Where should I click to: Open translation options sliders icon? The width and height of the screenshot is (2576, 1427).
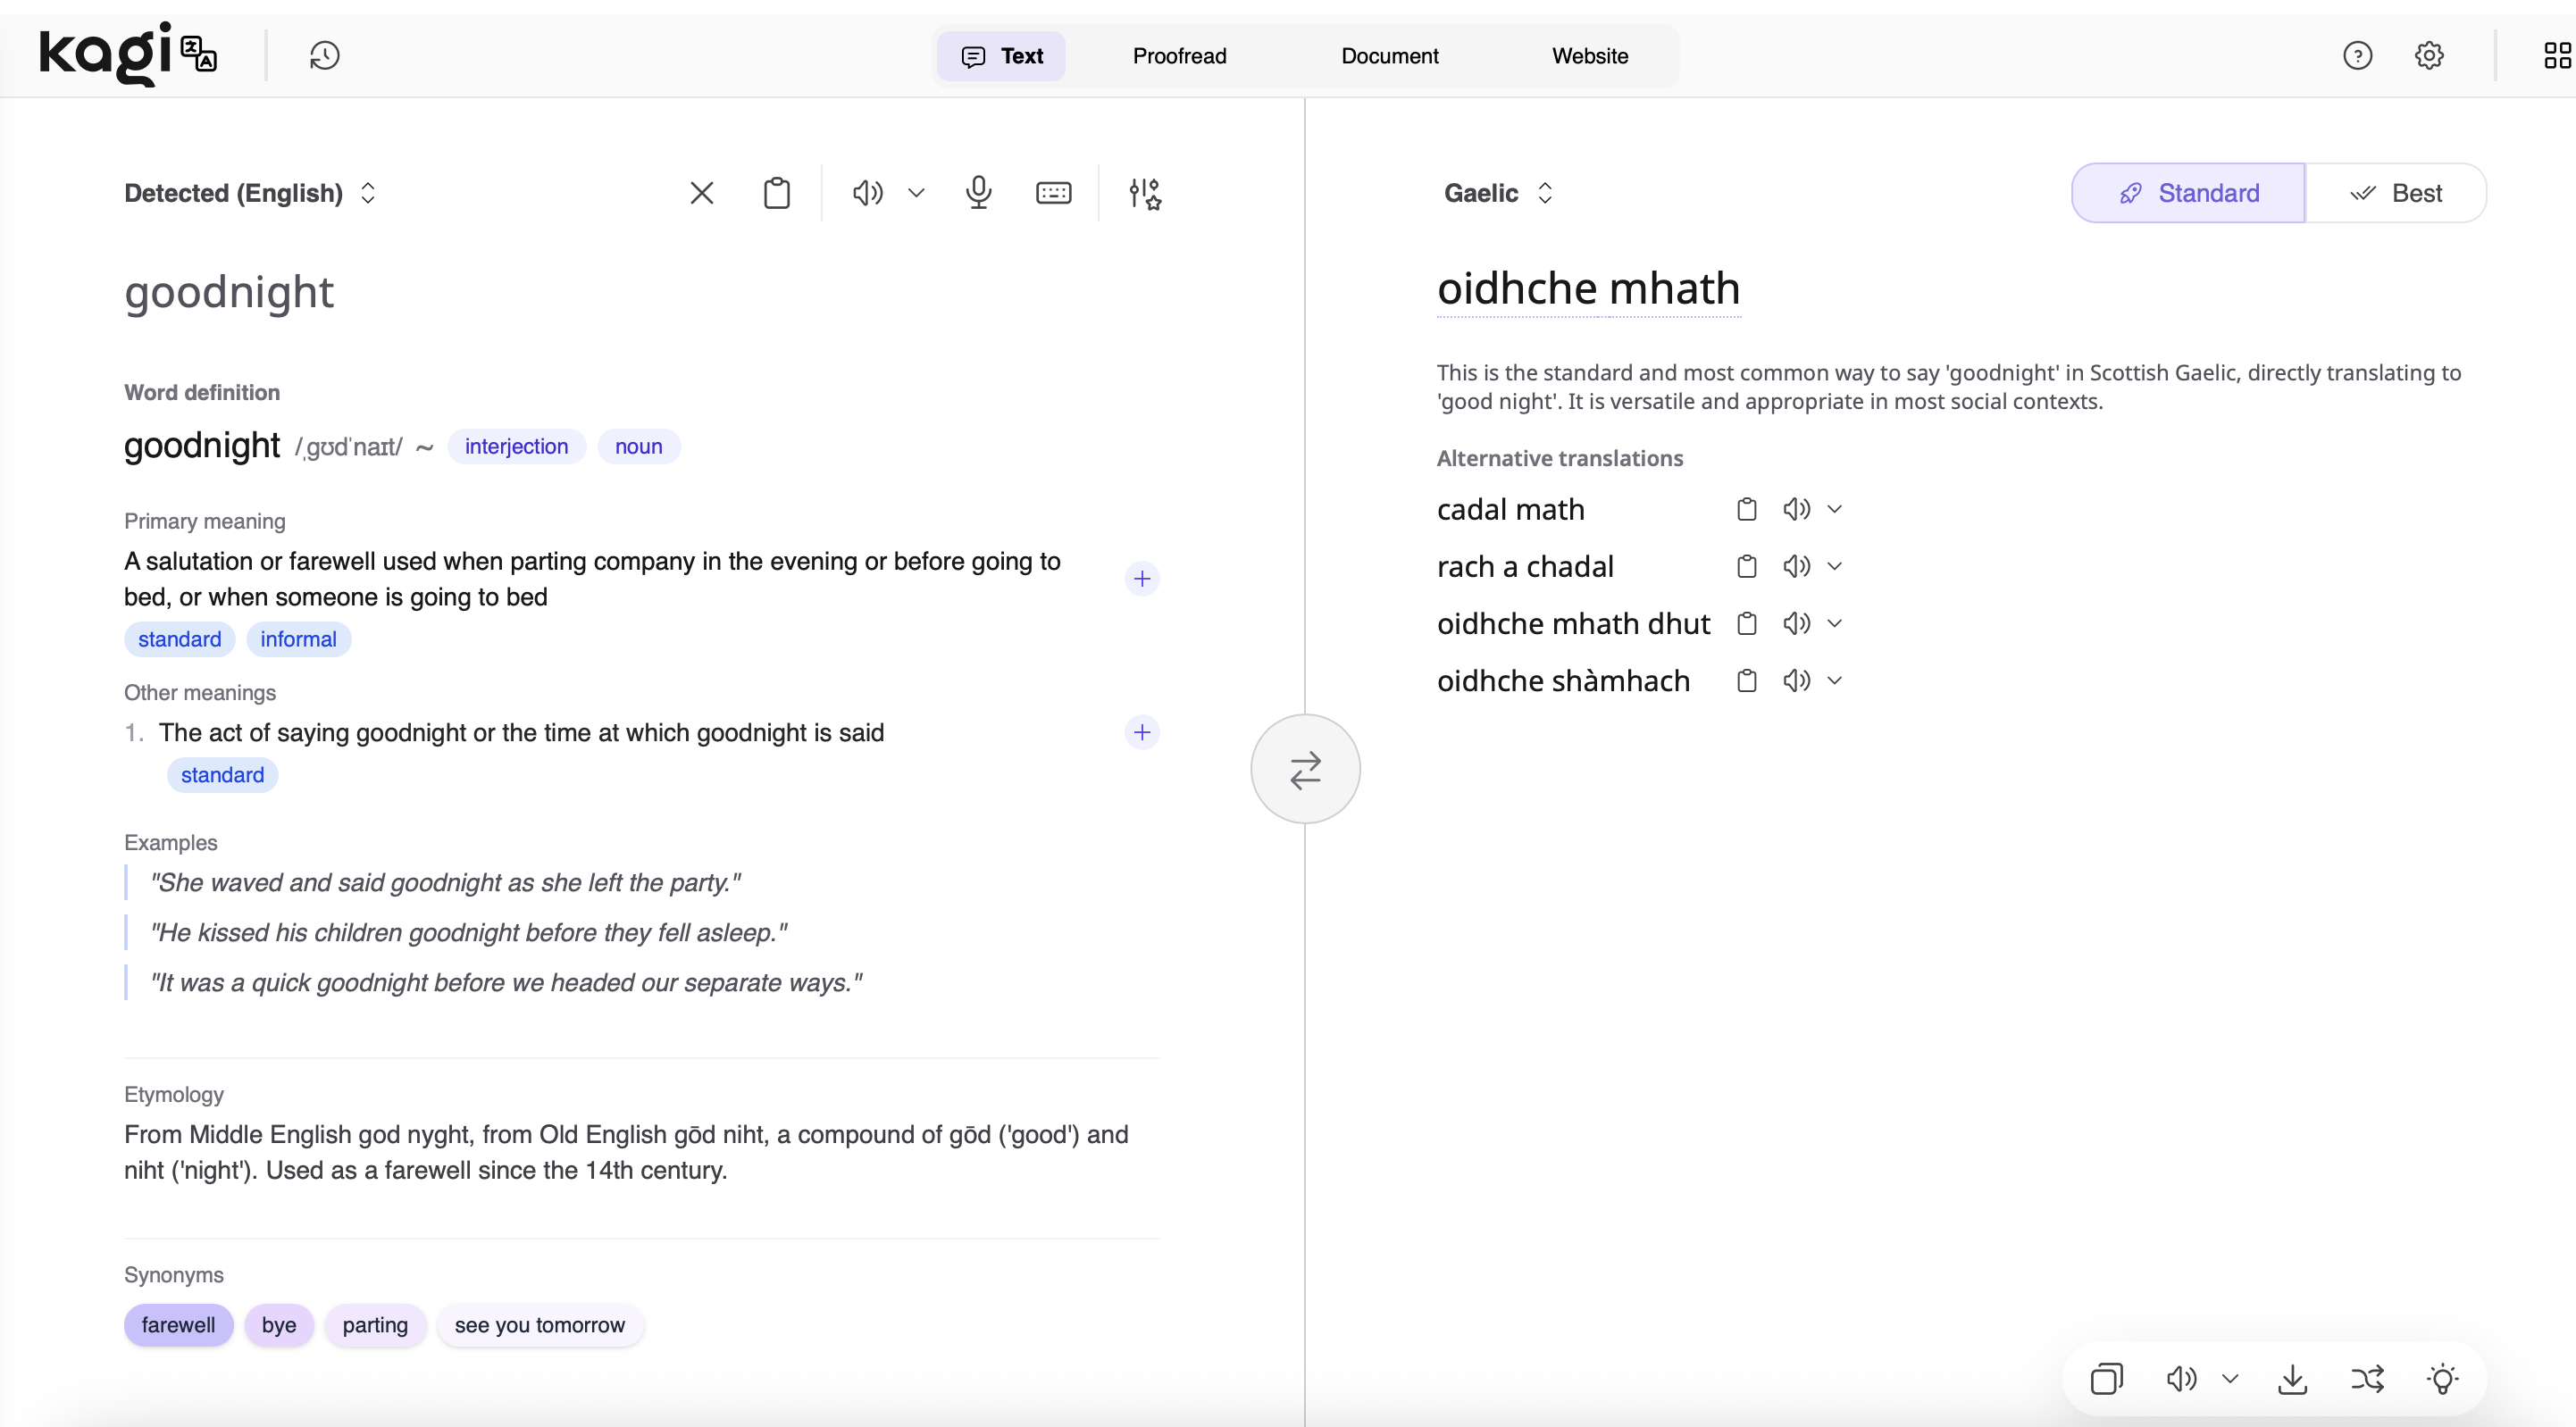[x=1144, y=193]
